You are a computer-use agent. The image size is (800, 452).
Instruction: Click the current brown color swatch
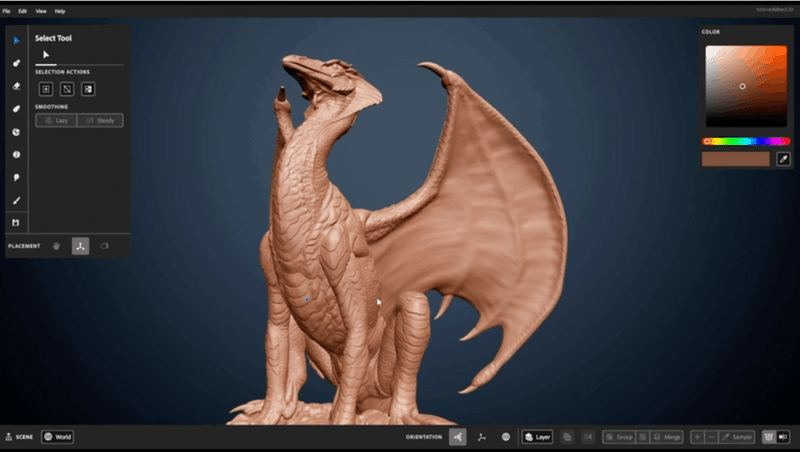tap(736, 159)
